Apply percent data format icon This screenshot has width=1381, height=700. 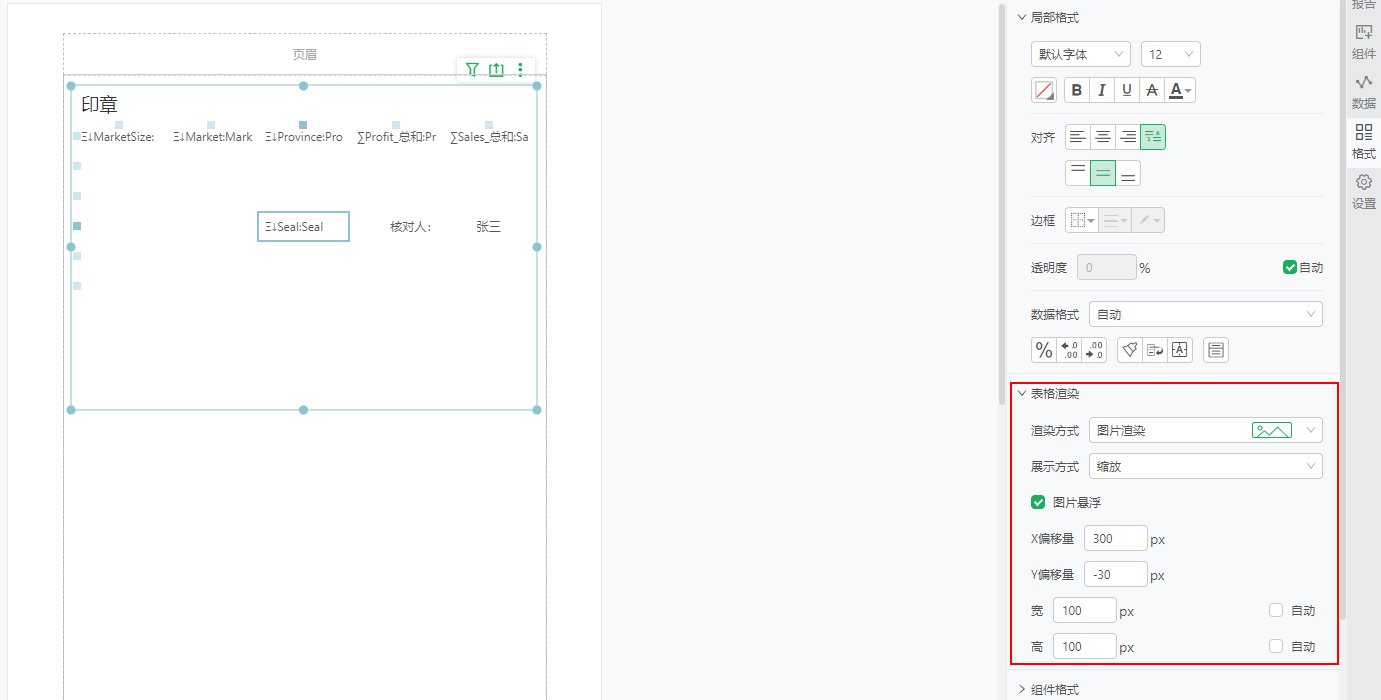1043,349
